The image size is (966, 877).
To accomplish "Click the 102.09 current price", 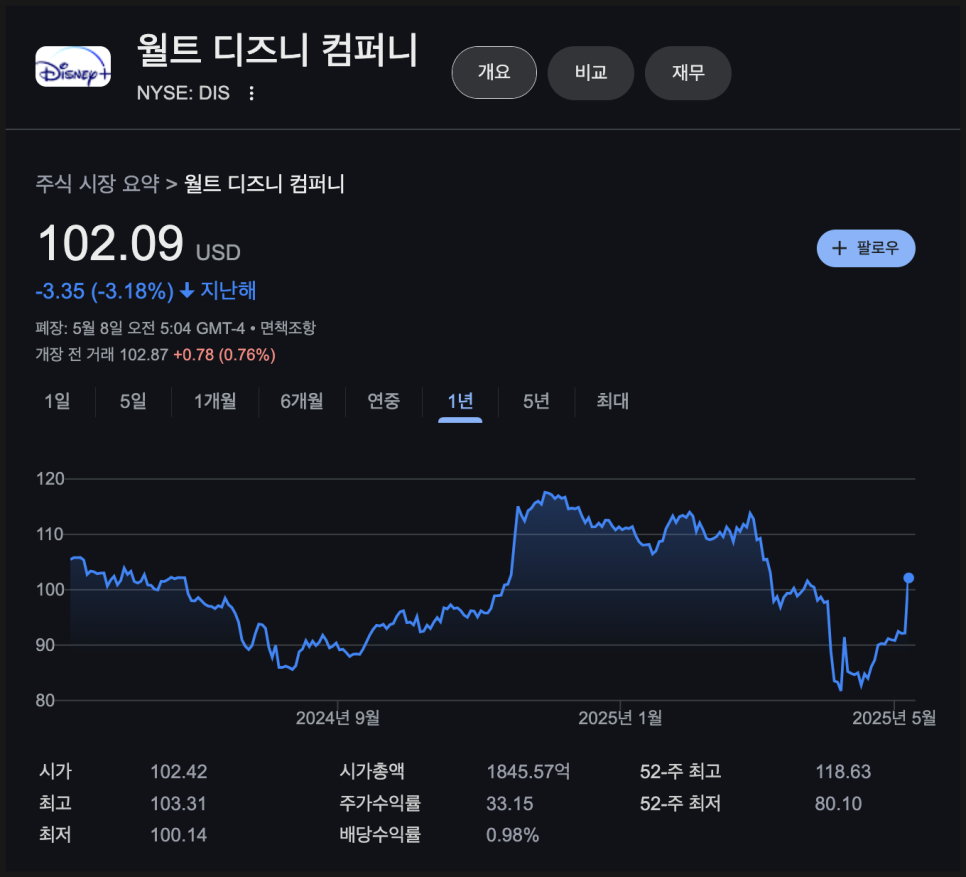I will tap(111, 243).
